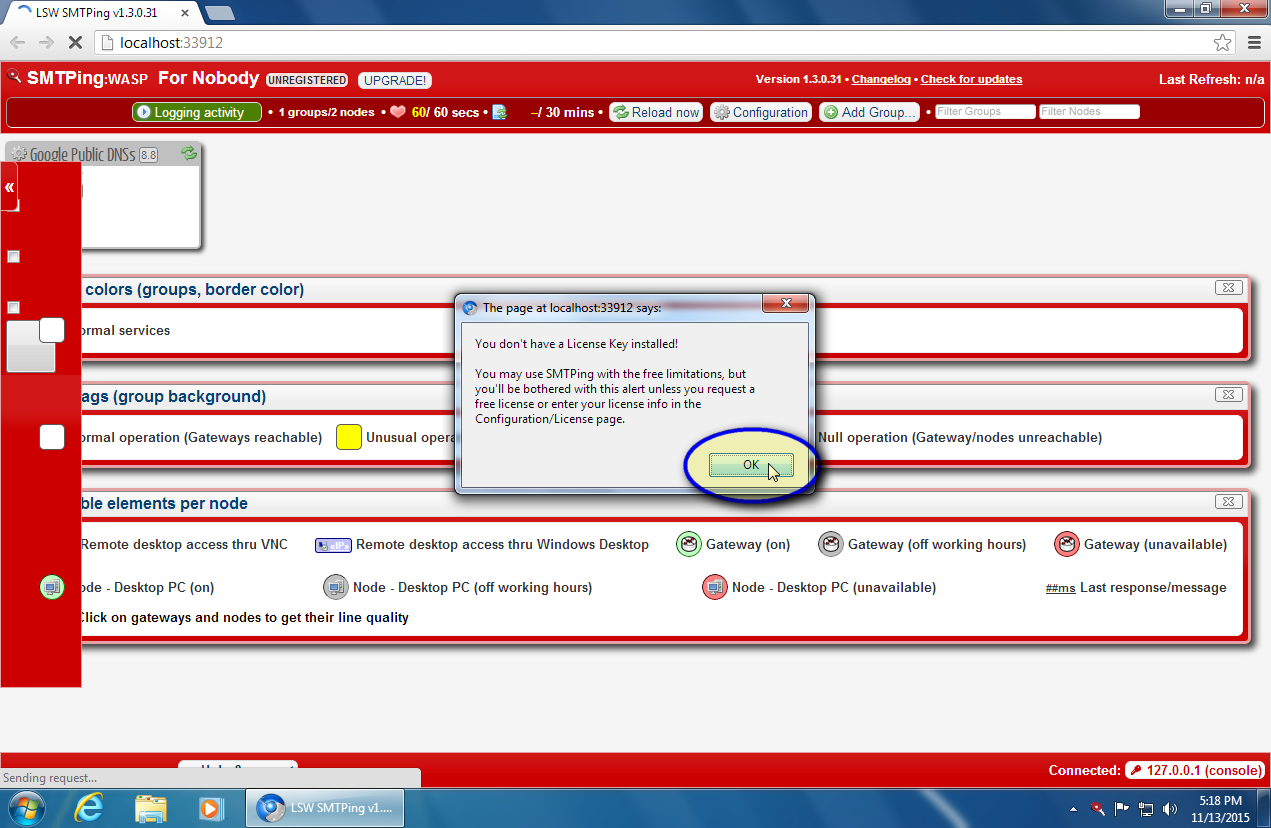1271x828 pixels.
Task: Collapse the red sidebar with the « arrow
Action: [x=9, y=187]
